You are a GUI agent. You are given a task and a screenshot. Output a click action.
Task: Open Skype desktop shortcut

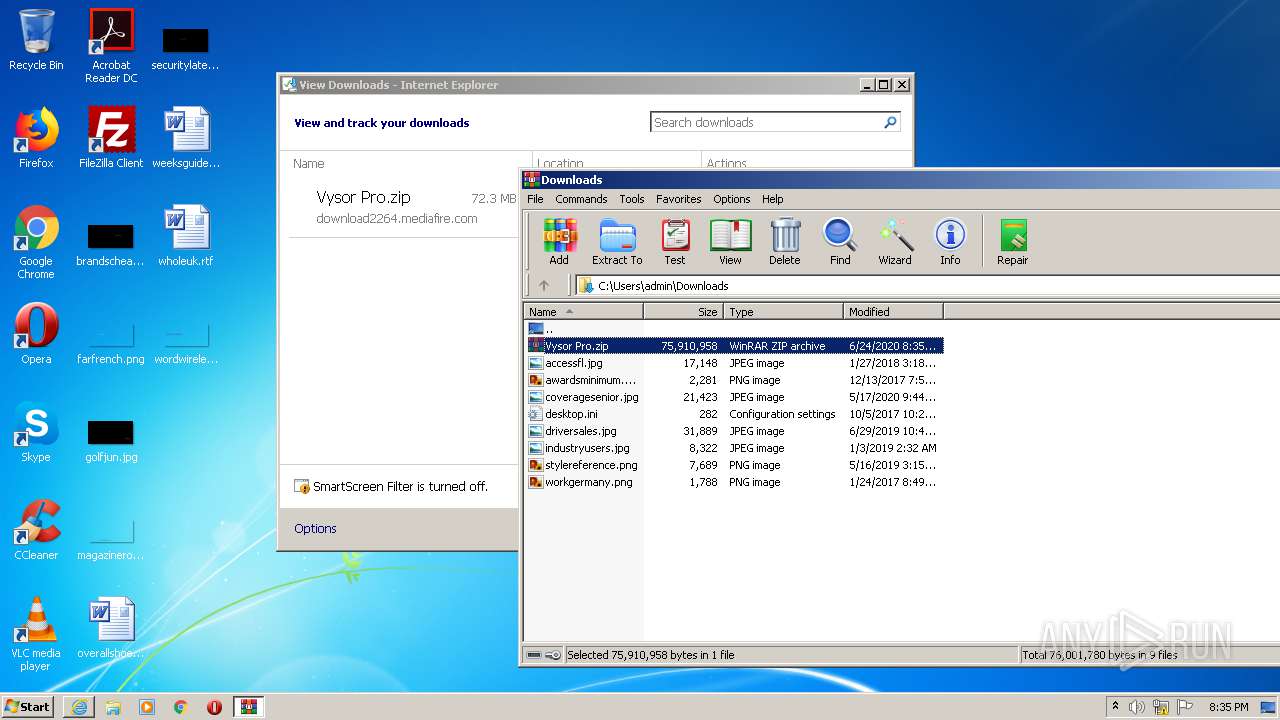(x=36, y=432)
